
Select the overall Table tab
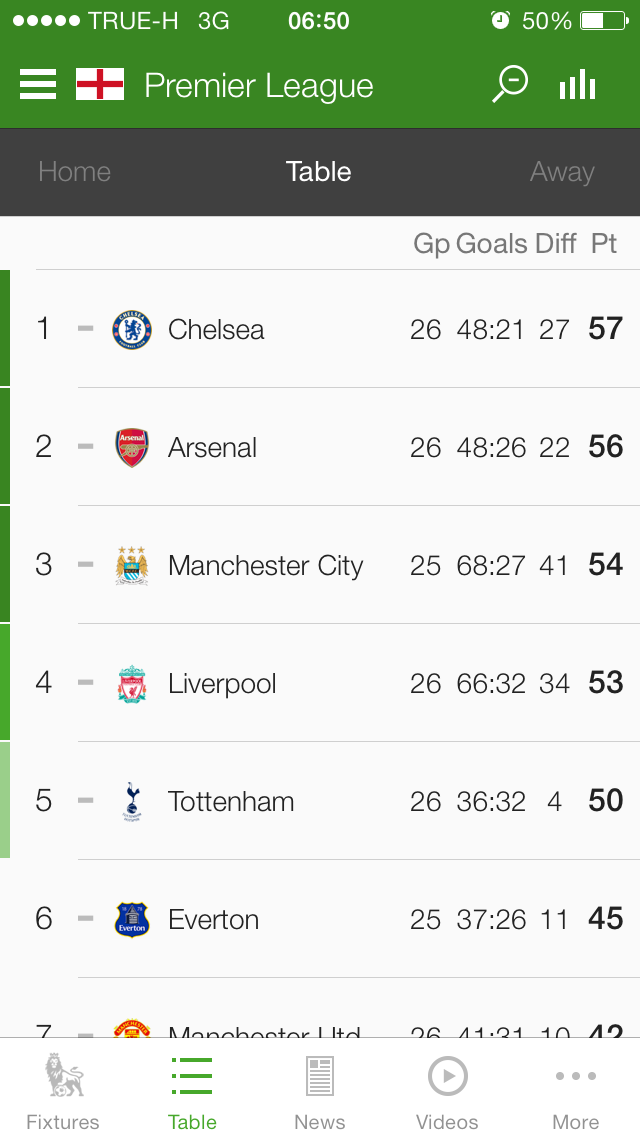319,172
